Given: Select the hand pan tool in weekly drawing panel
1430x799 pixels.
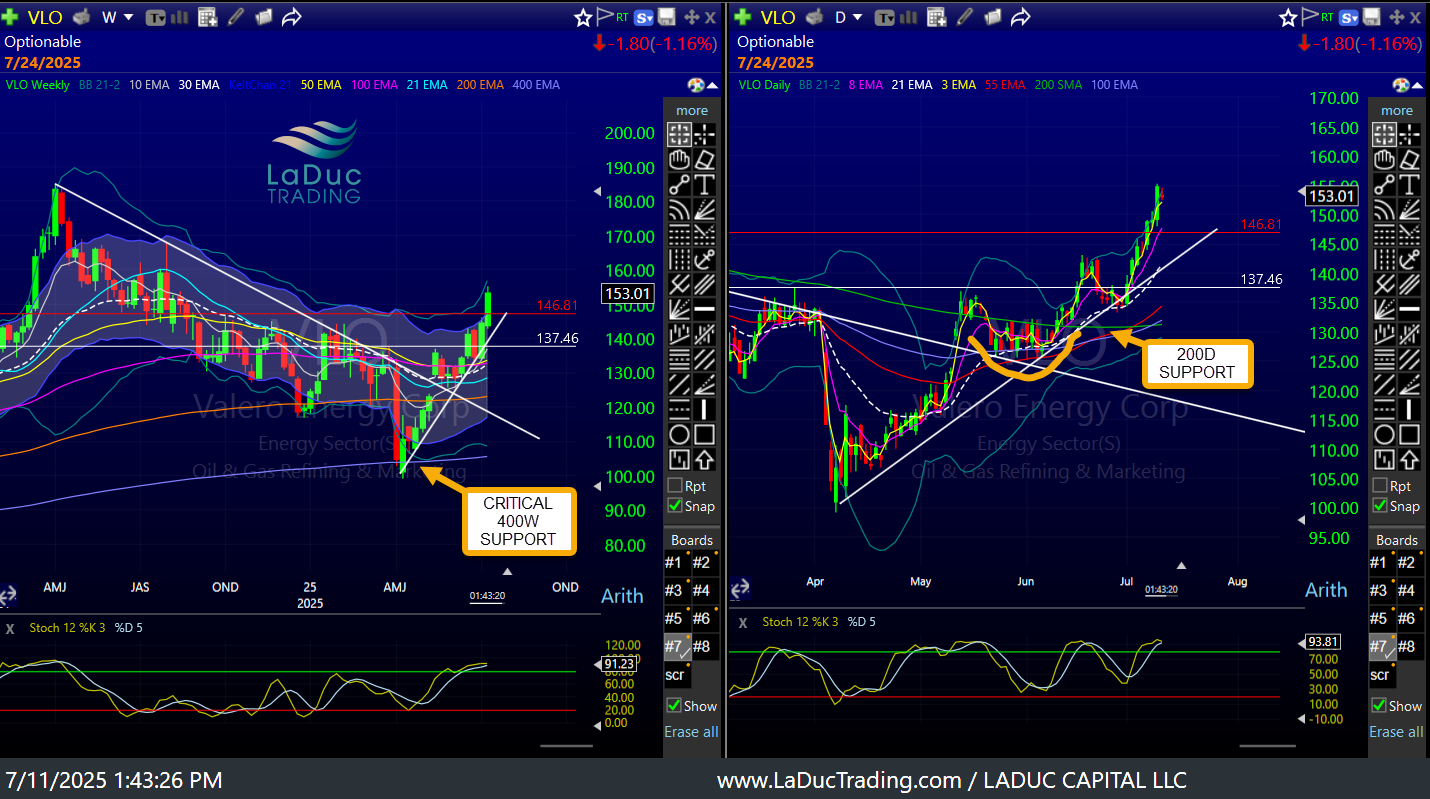Looking at the screenshot, I should 680,160.
